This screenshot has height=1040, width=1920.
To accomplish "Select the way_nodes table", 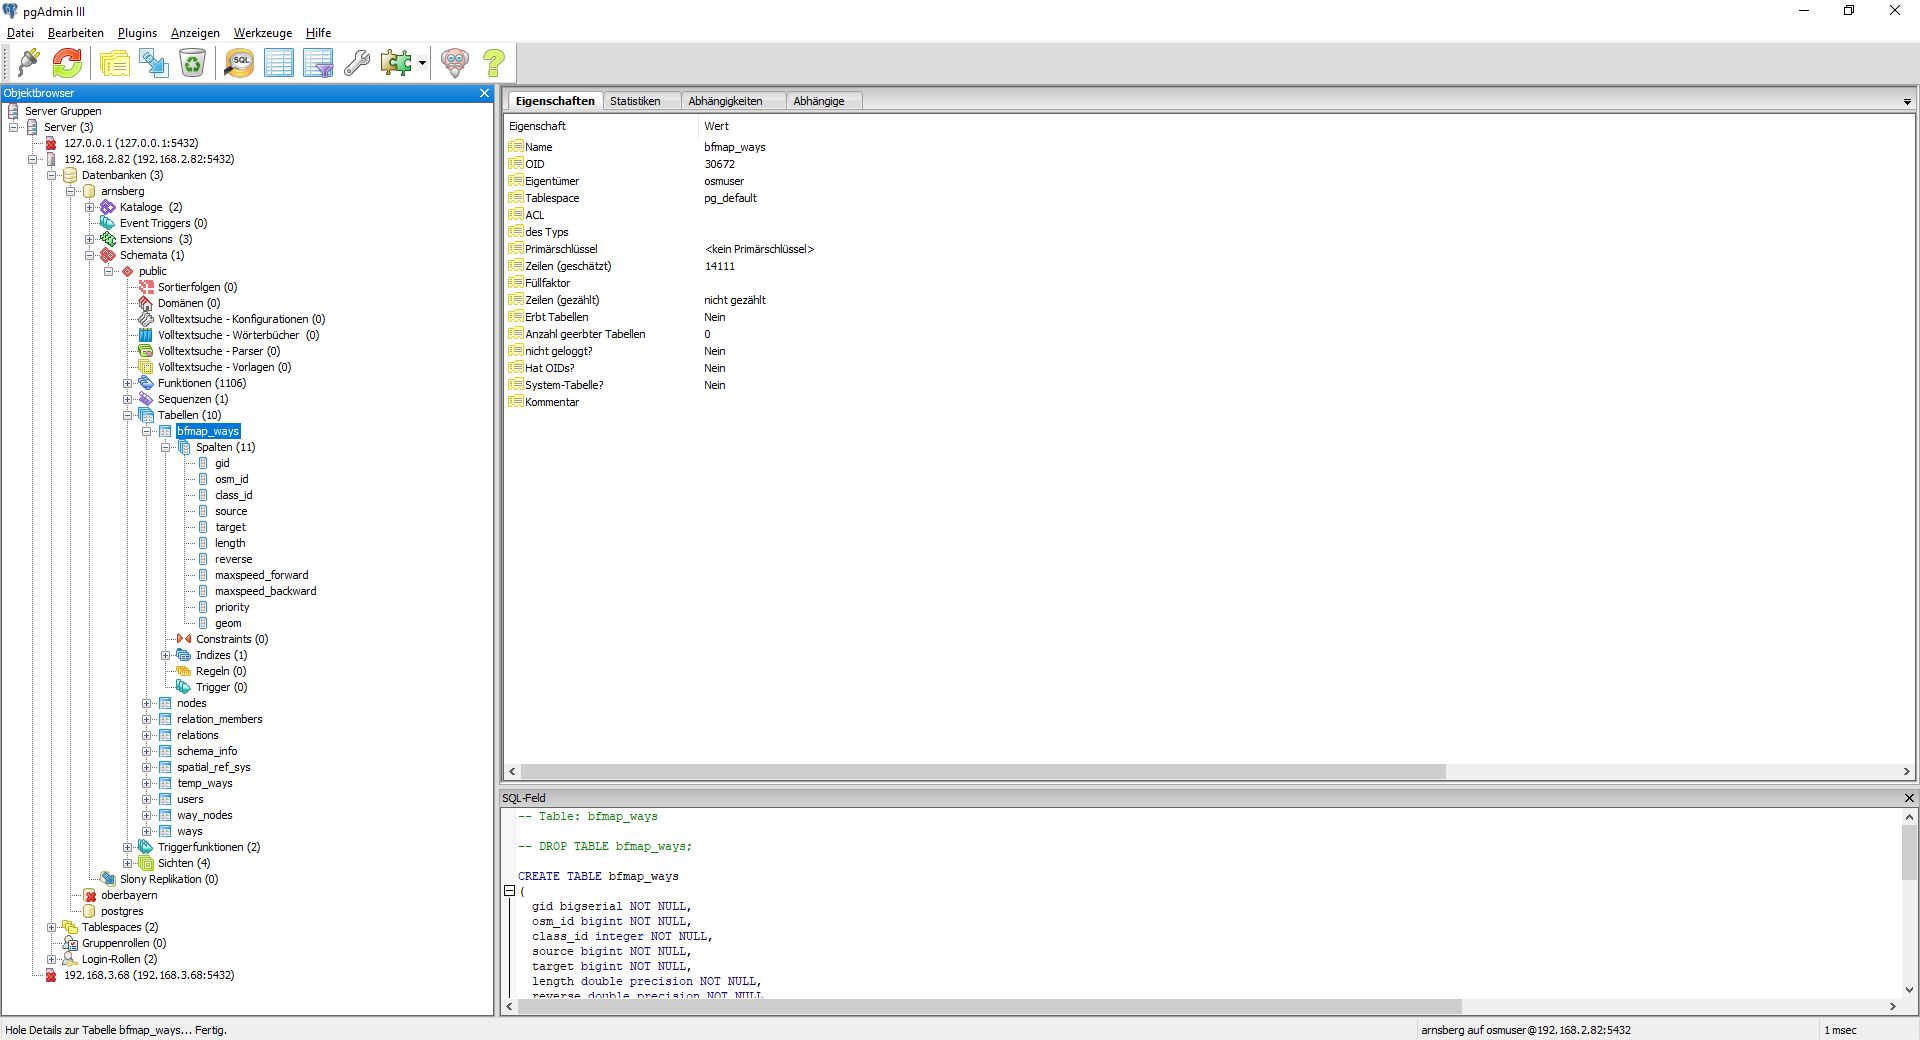I will click(205, 815).
